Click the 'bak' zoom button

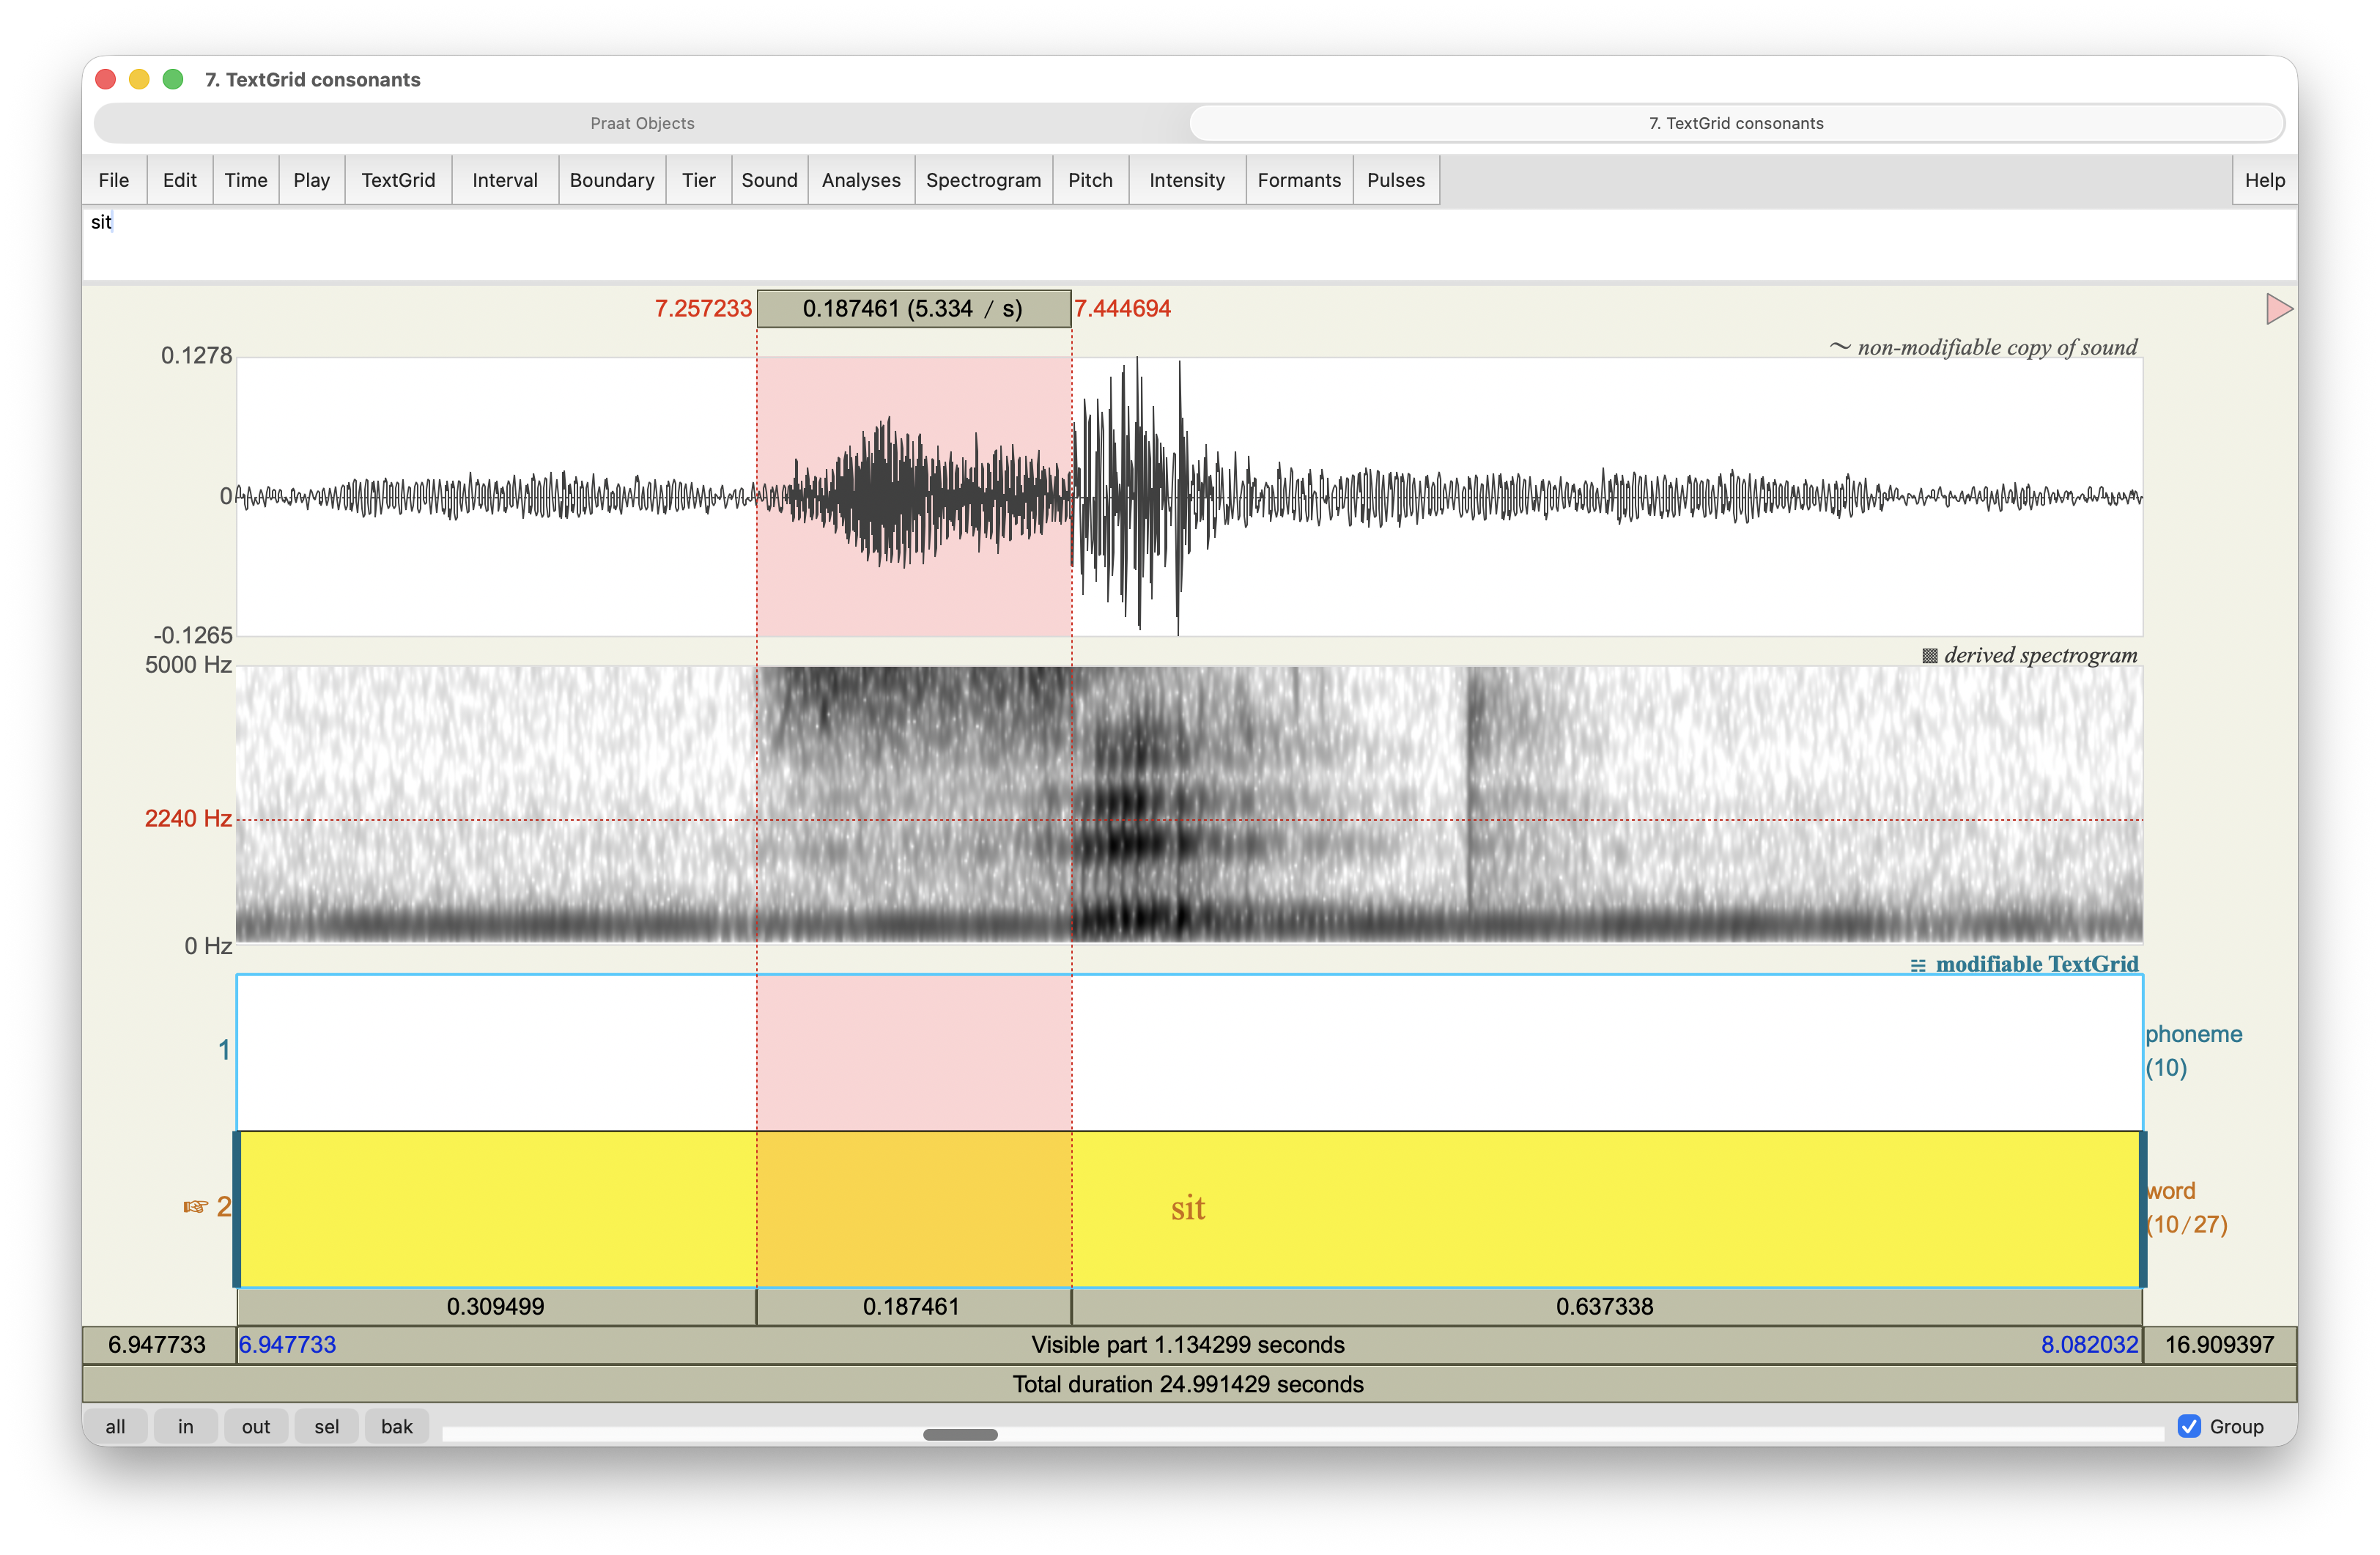pyautogui.click(x=397, y=1426)
